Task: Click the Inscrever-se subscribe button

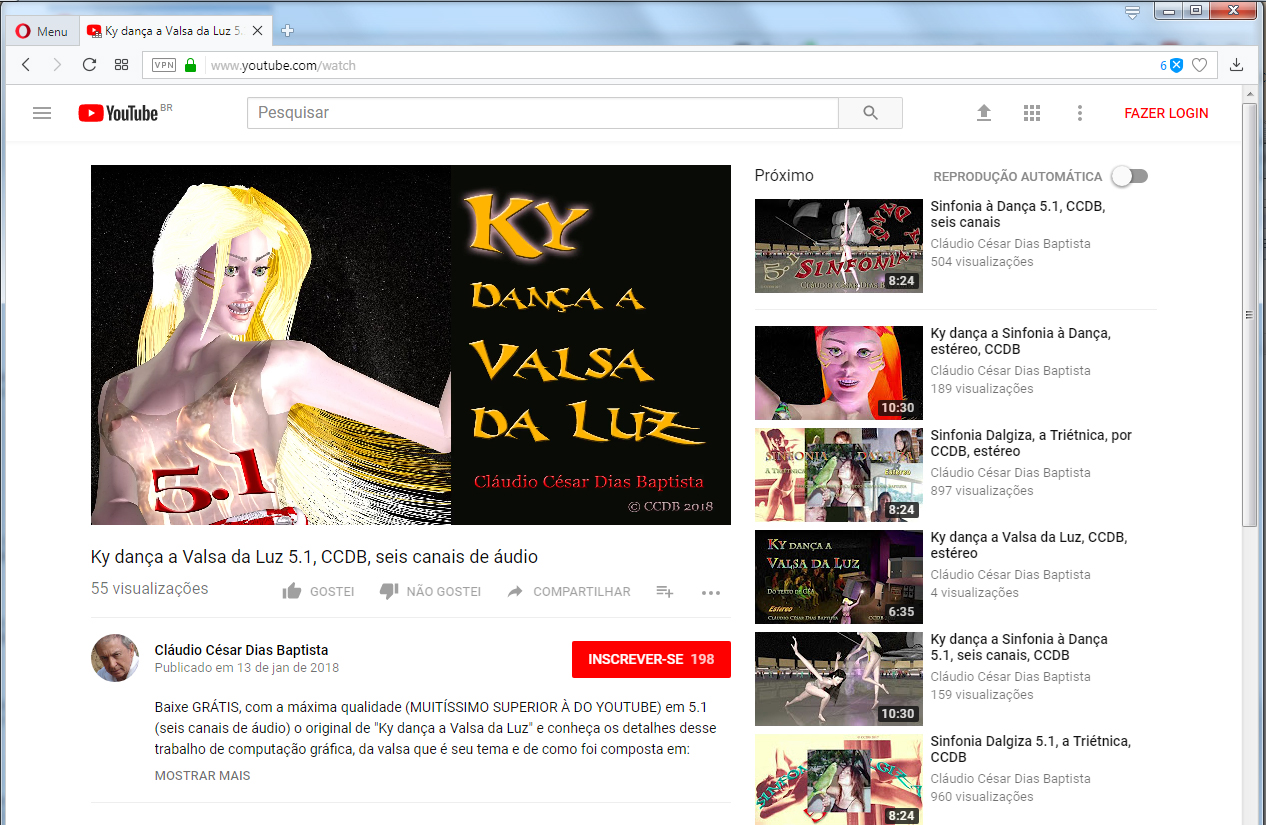Action: coord(651,659)
